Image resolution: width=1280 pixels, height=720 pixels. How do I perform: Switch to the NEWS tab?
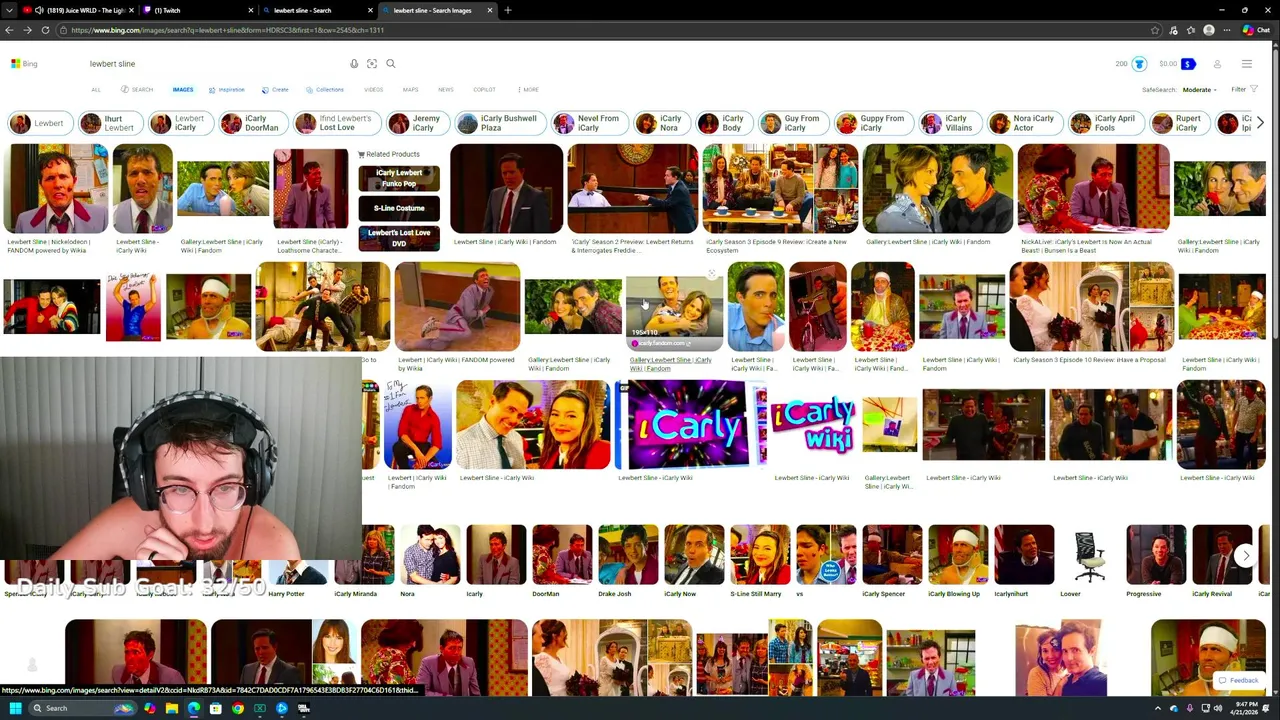tap(445, 90)
